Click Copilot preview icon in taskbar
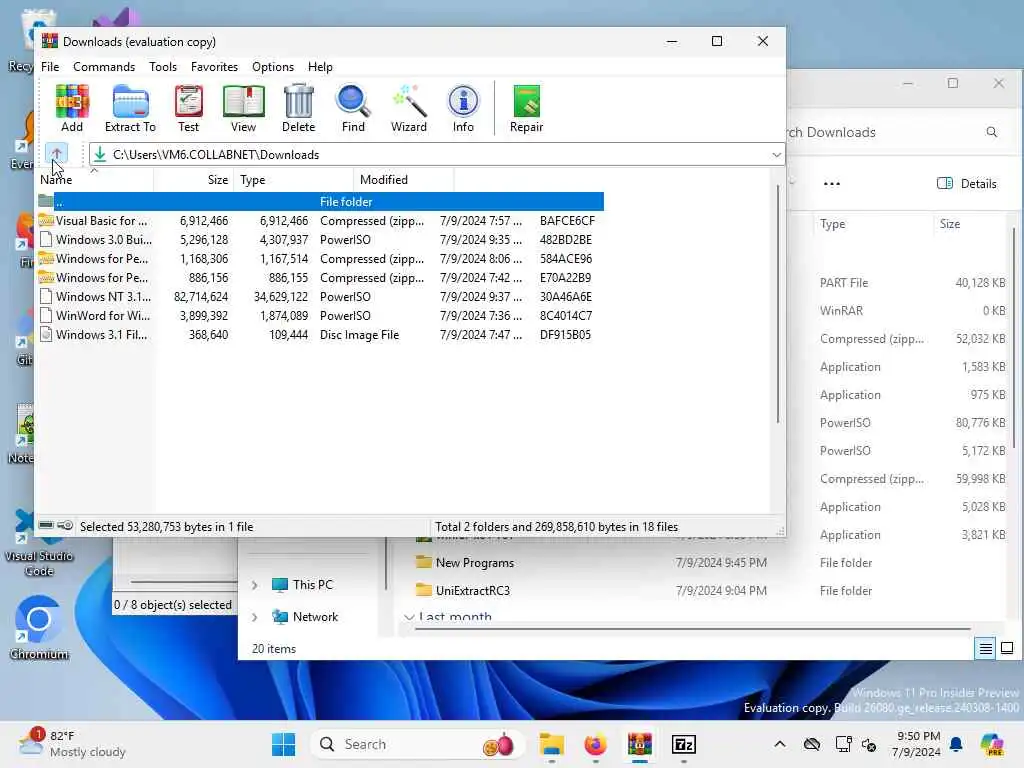Viewport: 1024px width, 768px height. click(991, 744)
